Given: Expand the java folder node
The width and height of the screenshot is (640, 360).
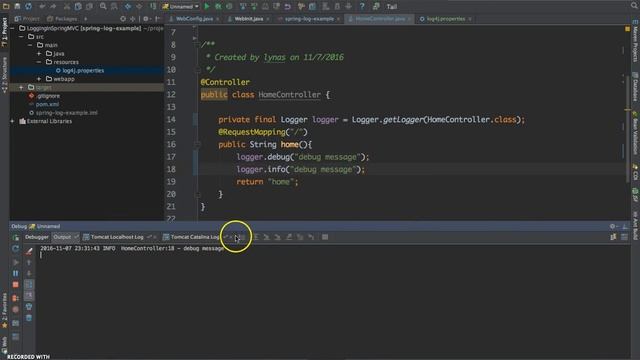Looking at the screenshot, I should point(39,53).
